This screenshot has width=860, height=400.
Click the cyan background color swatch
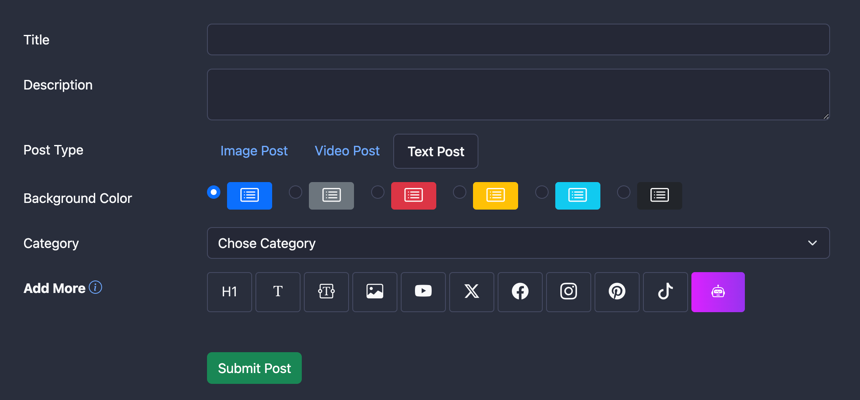[x=577, y=195]
